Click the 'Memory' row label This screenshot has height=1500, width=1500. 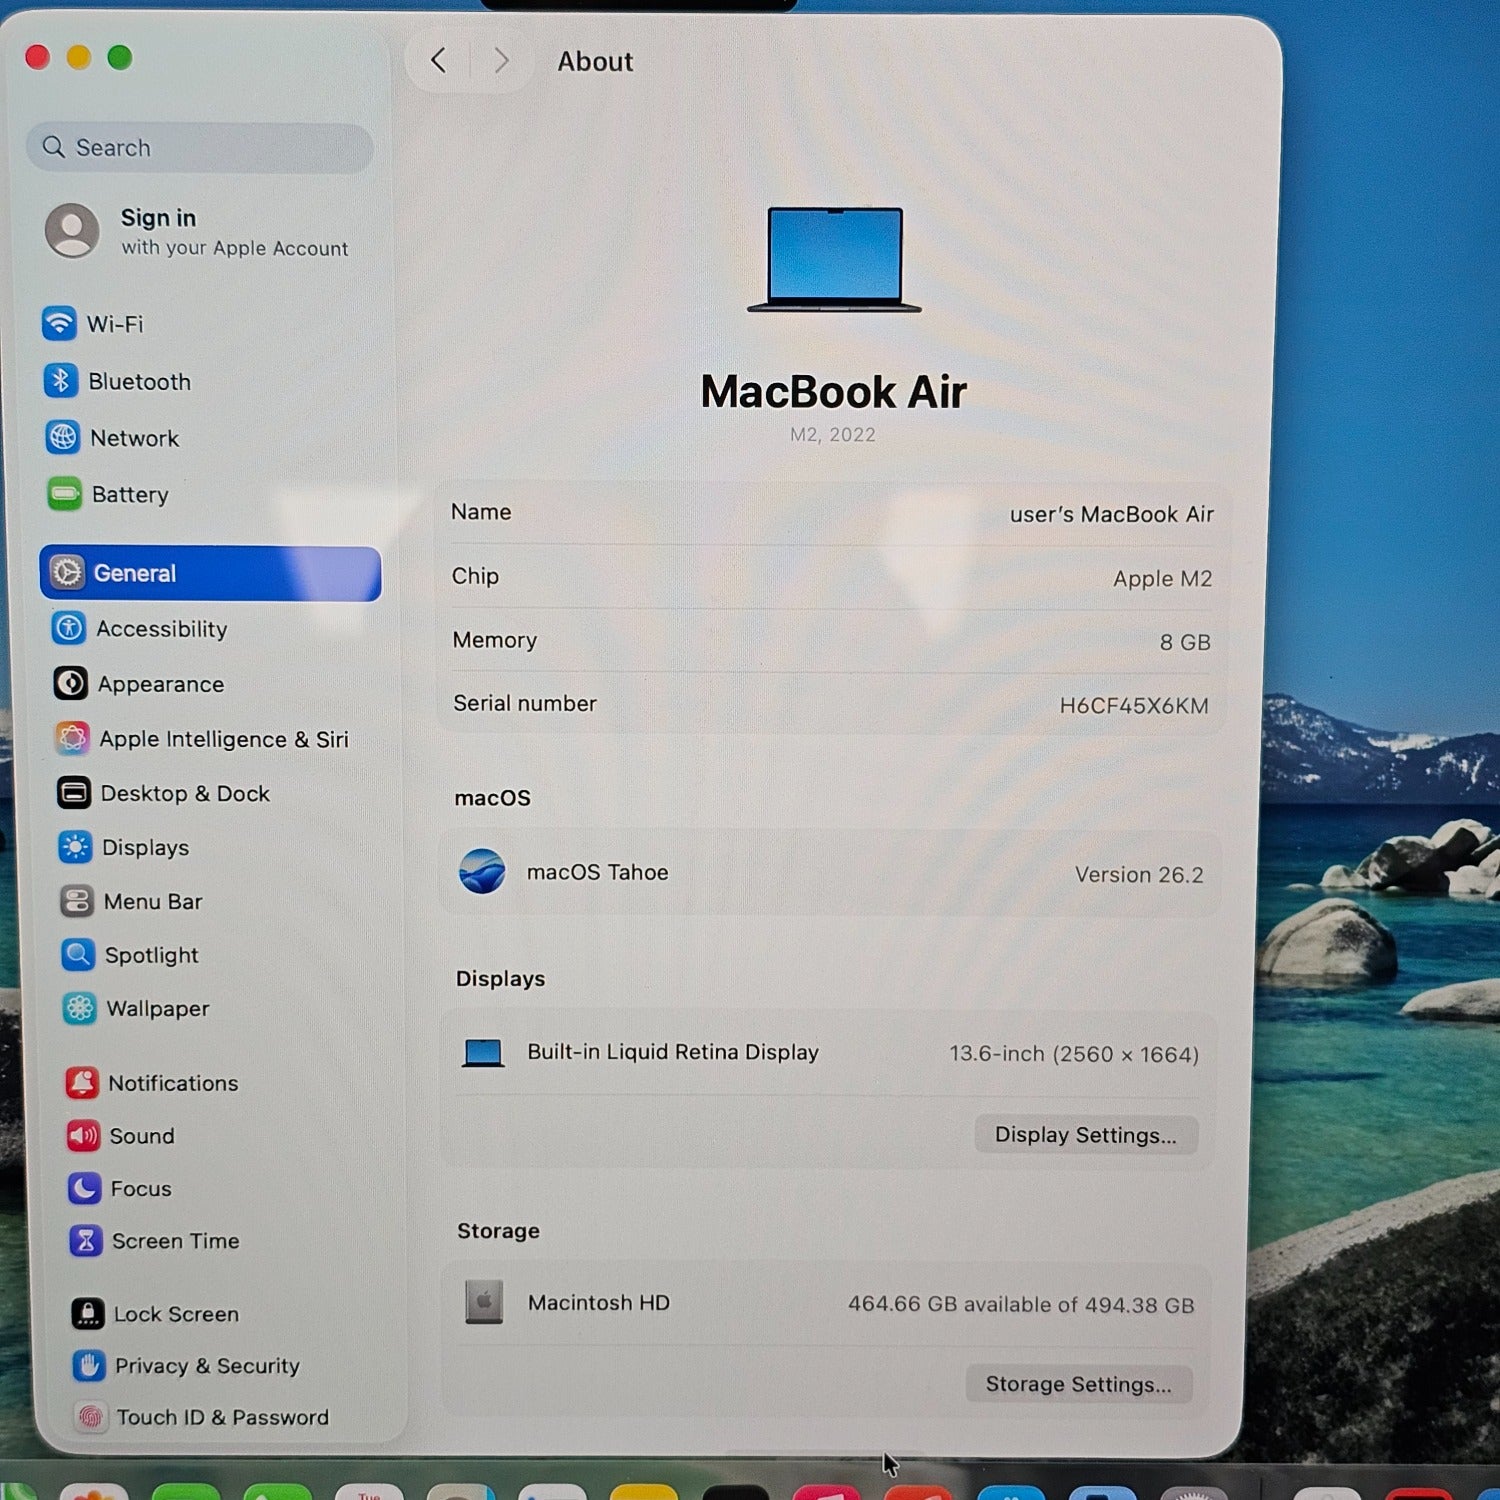[x=495, y=640]
